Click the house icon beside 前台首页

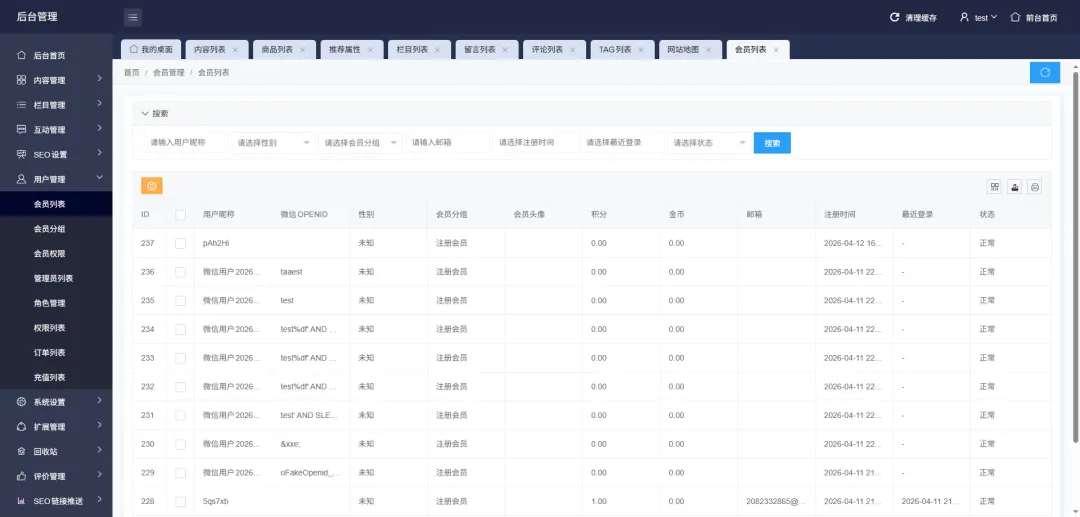1015,17
